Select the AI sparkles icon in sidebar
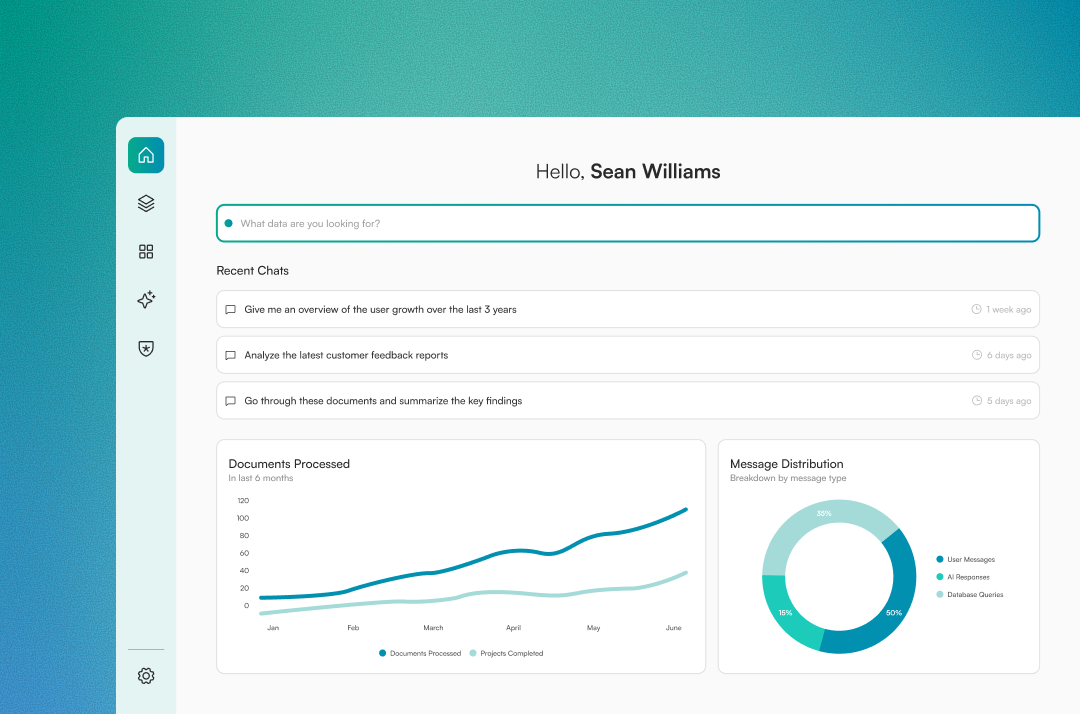The width and height of the screenshot is (1080, 714). 146,299
